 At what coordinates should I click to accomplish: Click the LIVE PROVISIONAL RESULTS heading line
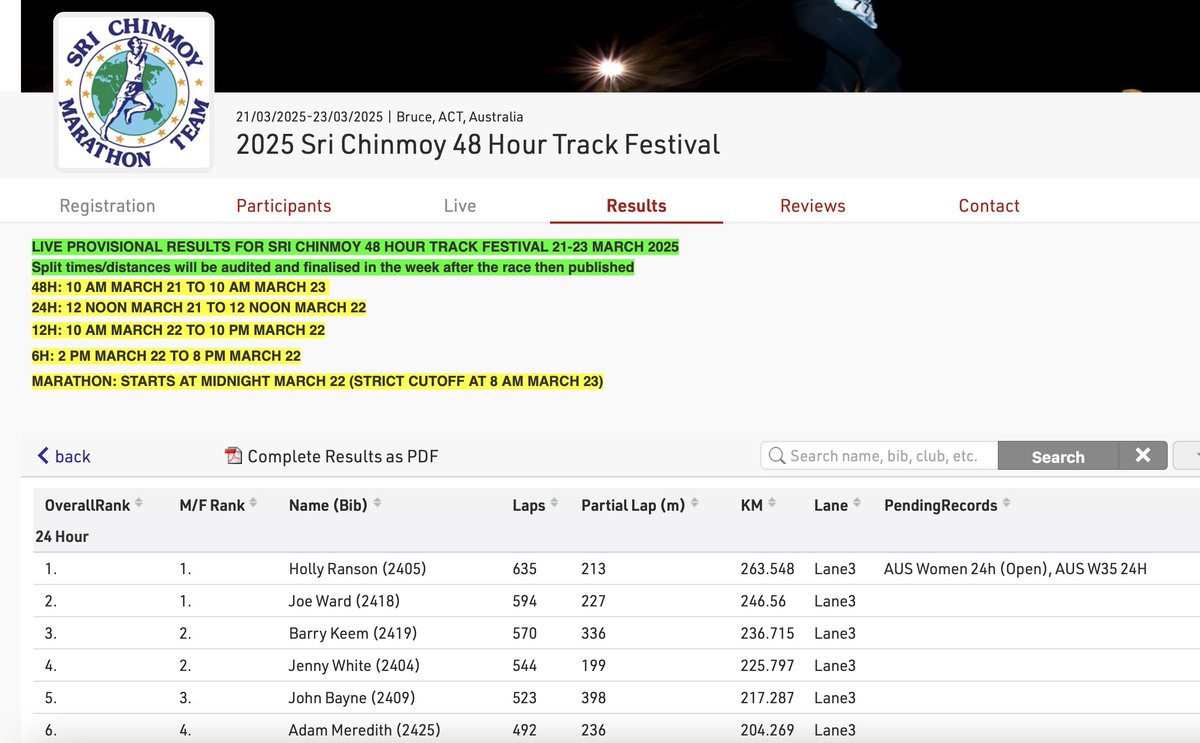pyautogui.click(x=355, y=246)
